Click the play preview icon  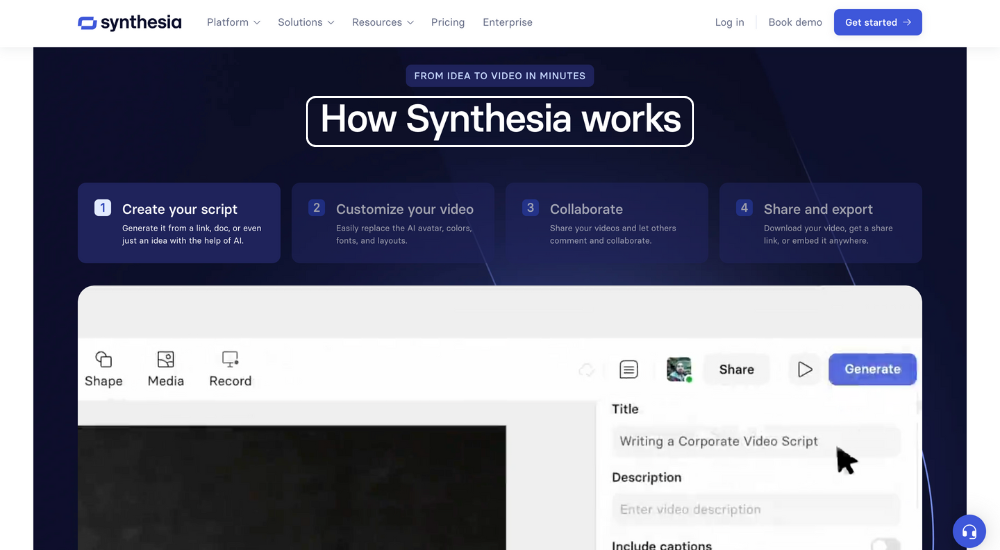coord(805,369)
